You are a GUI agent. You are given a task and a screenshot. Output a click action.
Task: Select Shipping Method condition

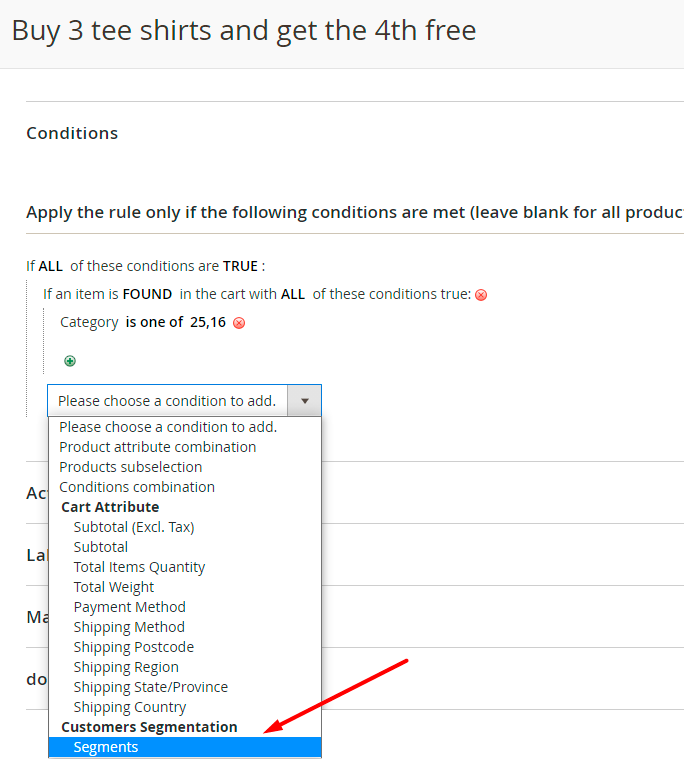[x=129, y=627]
